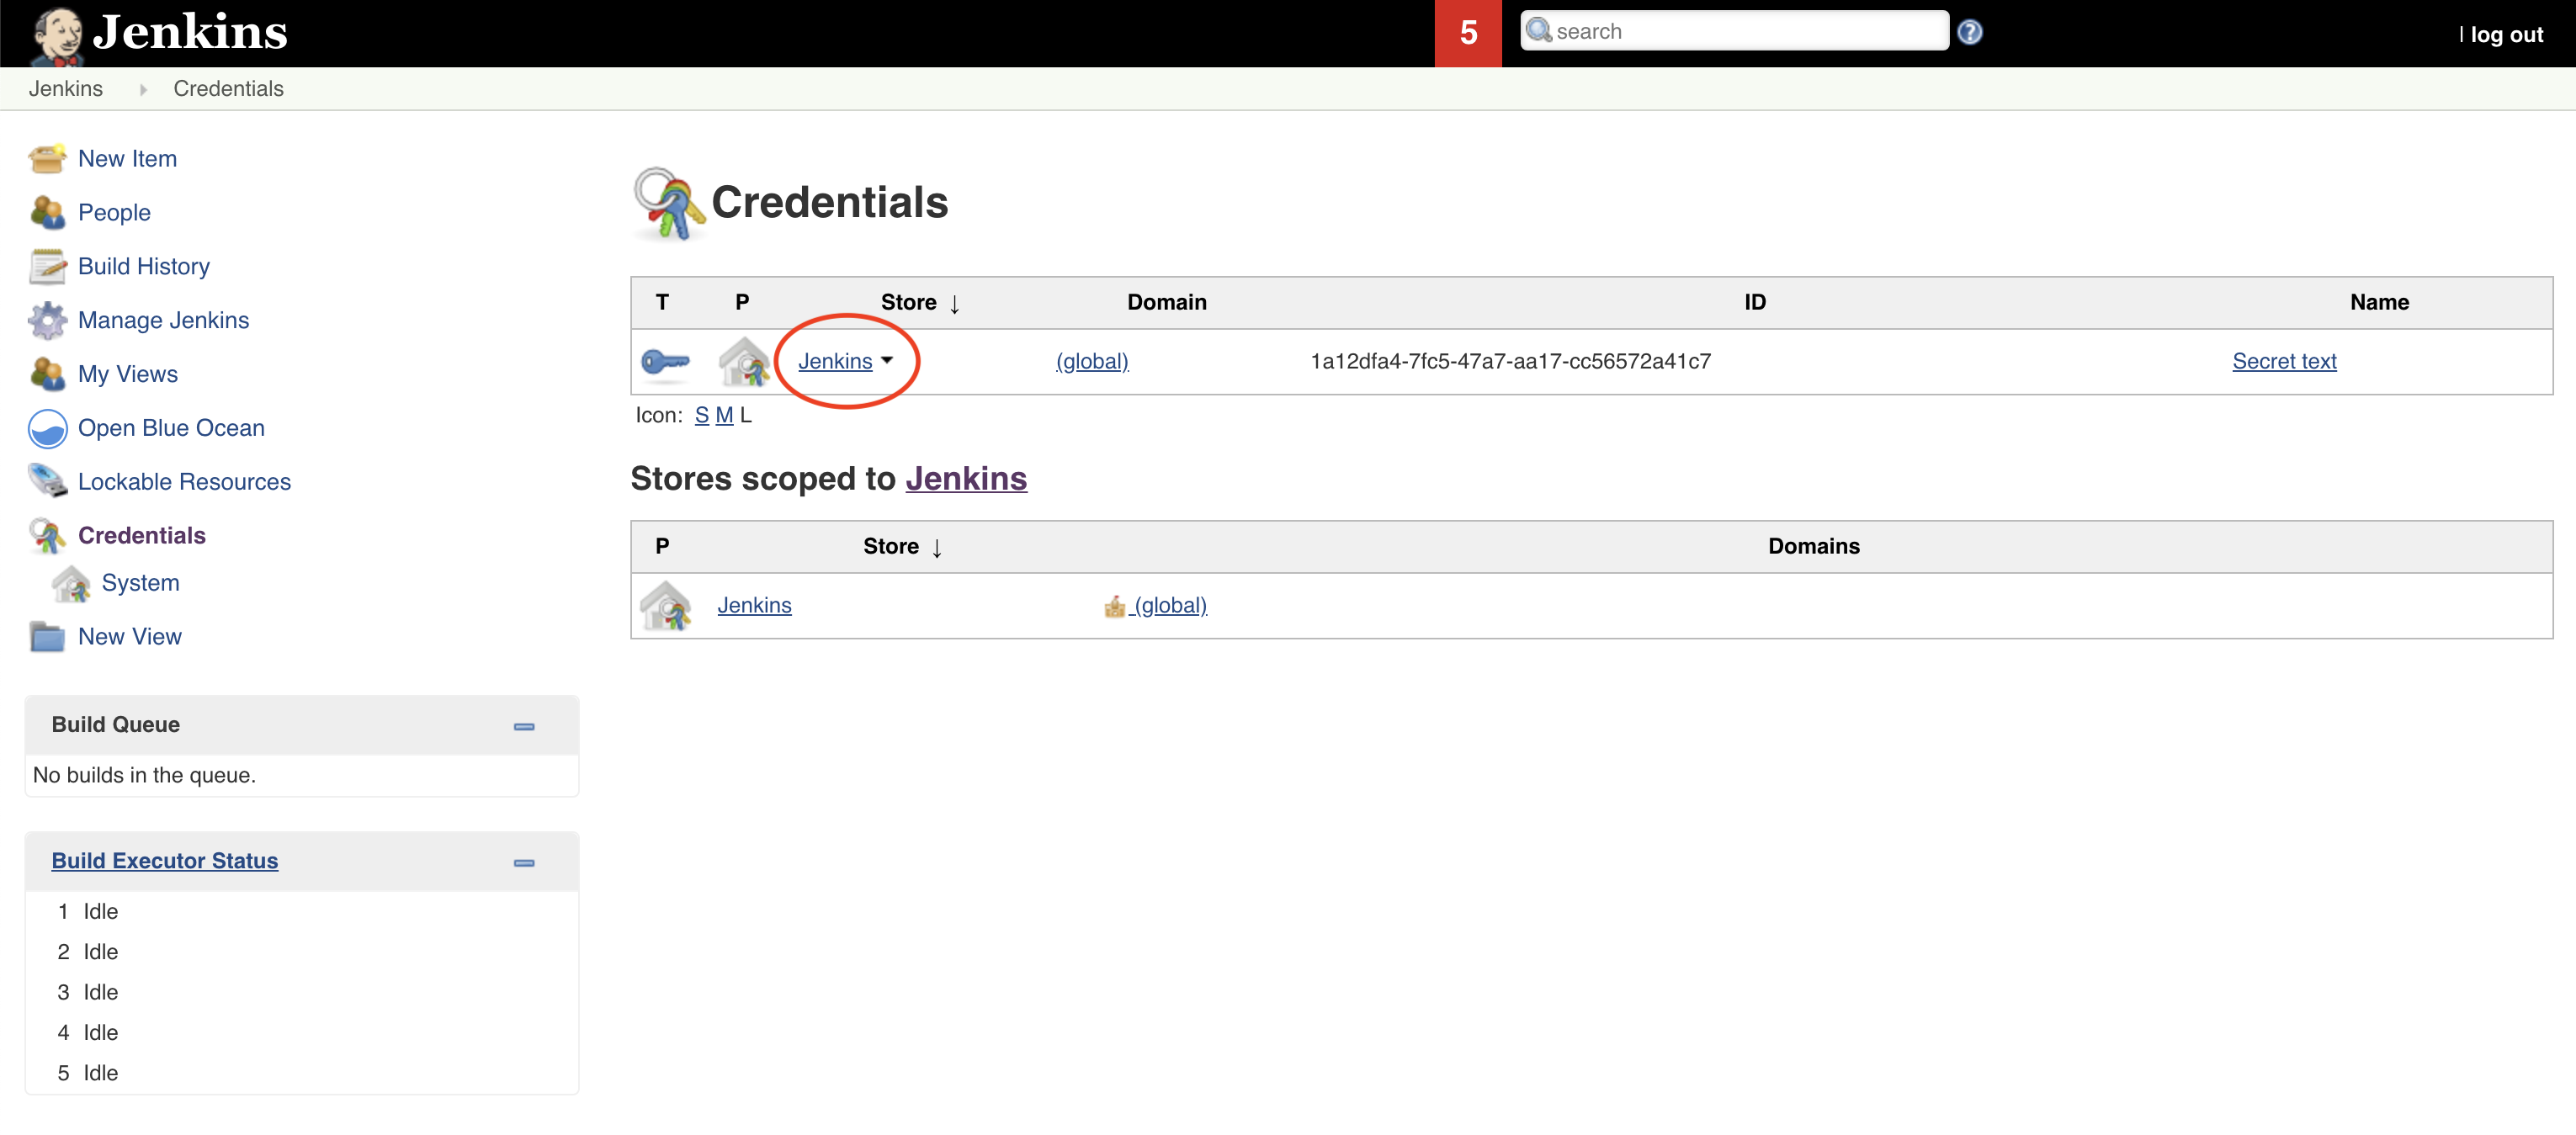
Task: Click the store icon beside Jenkins dropdown
Action: tap(744, 361)
